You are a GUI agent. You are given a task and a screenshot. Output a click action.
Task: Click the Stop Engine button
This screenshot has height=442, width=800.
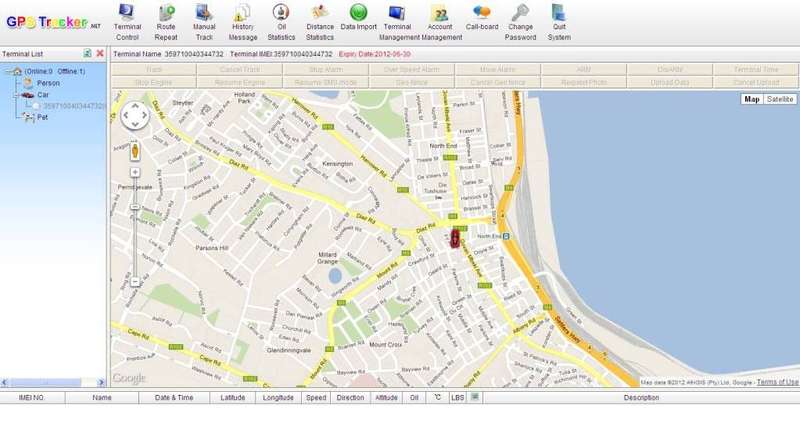(154, 82)
